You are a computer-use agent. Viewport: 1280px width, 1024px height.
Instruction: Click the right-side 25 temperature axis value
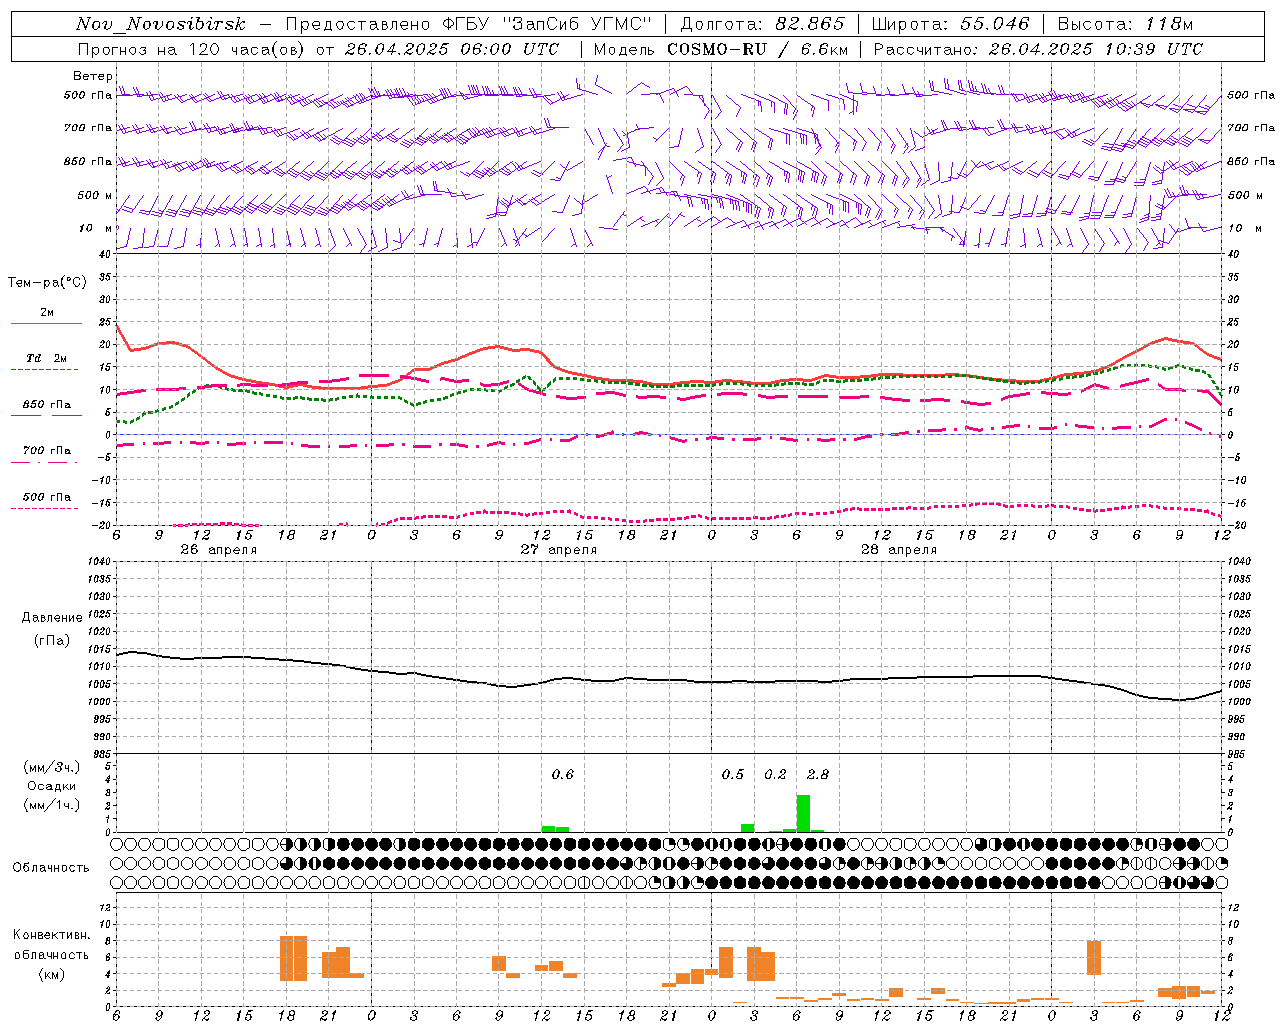pyautogui.click(x=1233, y=322)
